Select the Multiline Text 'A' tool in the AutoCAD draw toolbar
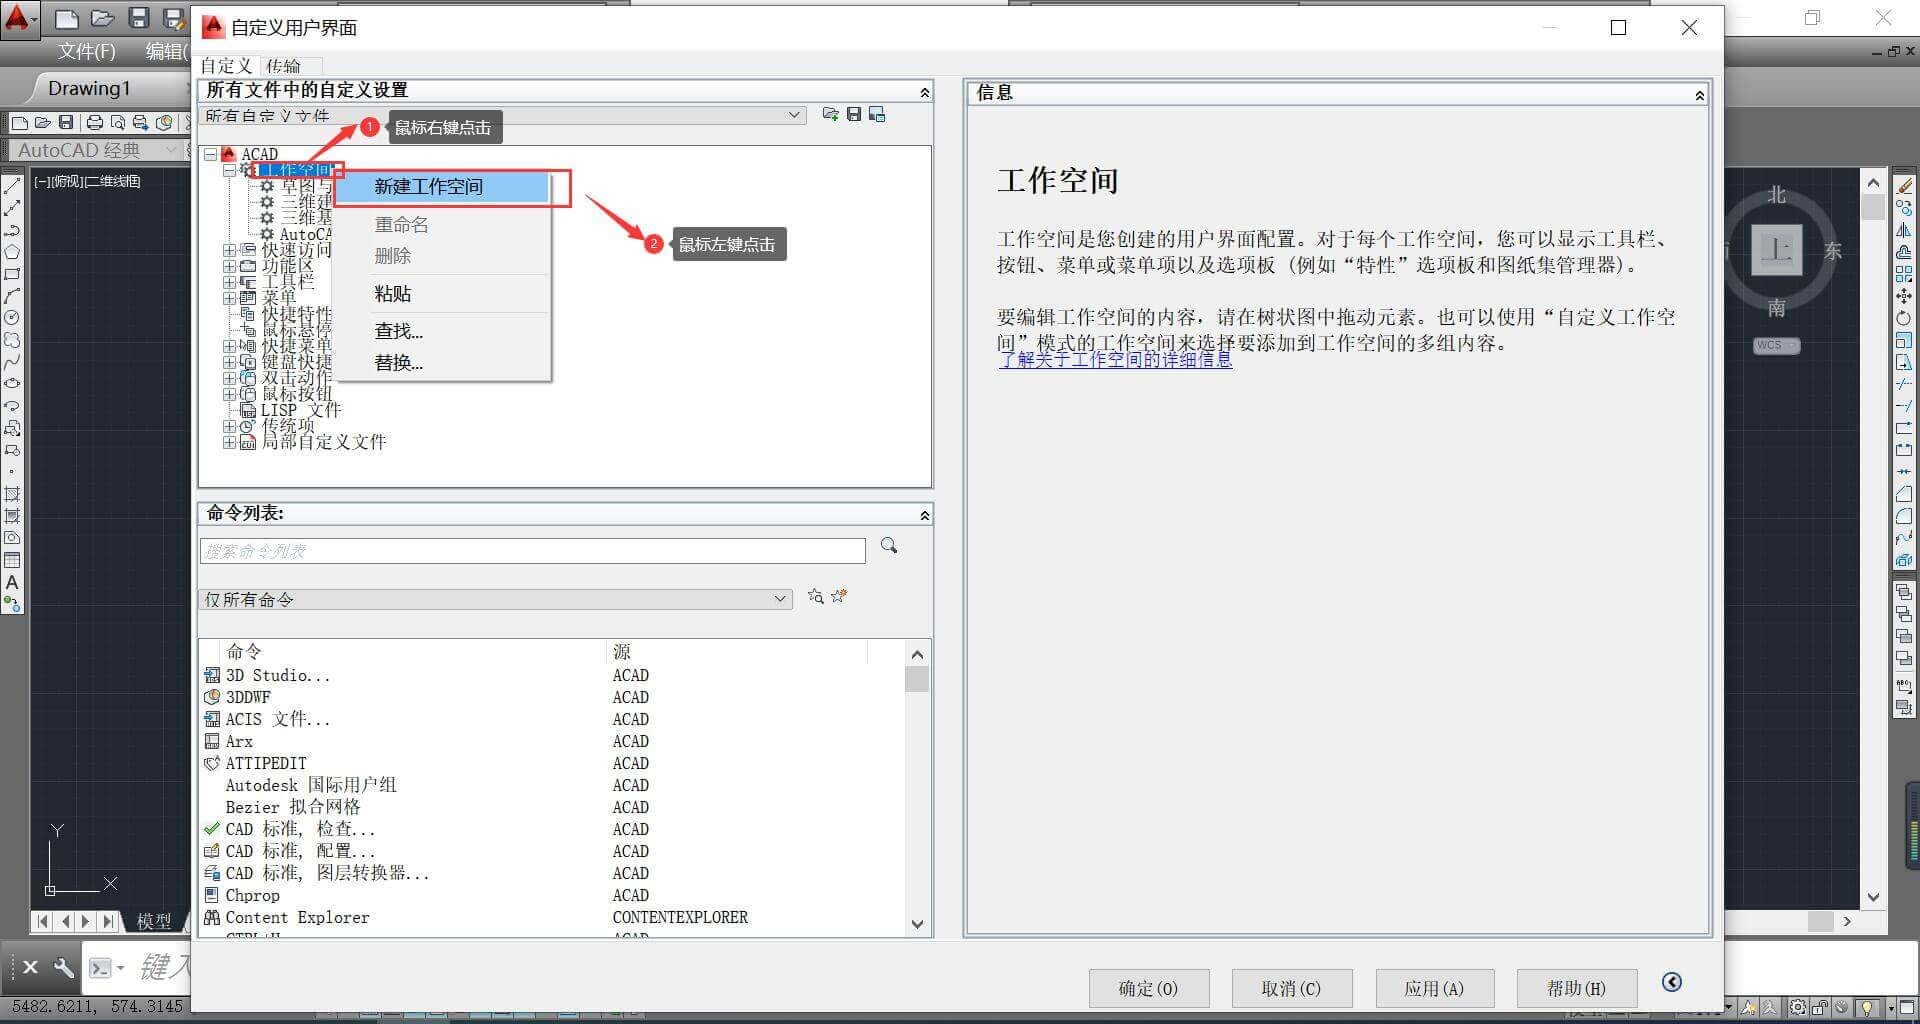This screenshot has width=1920, height=1024. (12, 582)
